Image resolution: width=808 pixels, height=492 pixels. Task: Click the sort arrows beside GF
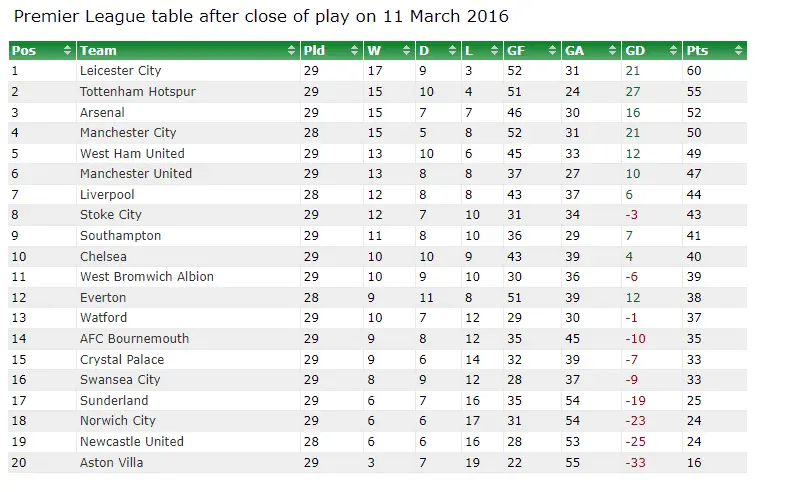click(x=552, y=51)
